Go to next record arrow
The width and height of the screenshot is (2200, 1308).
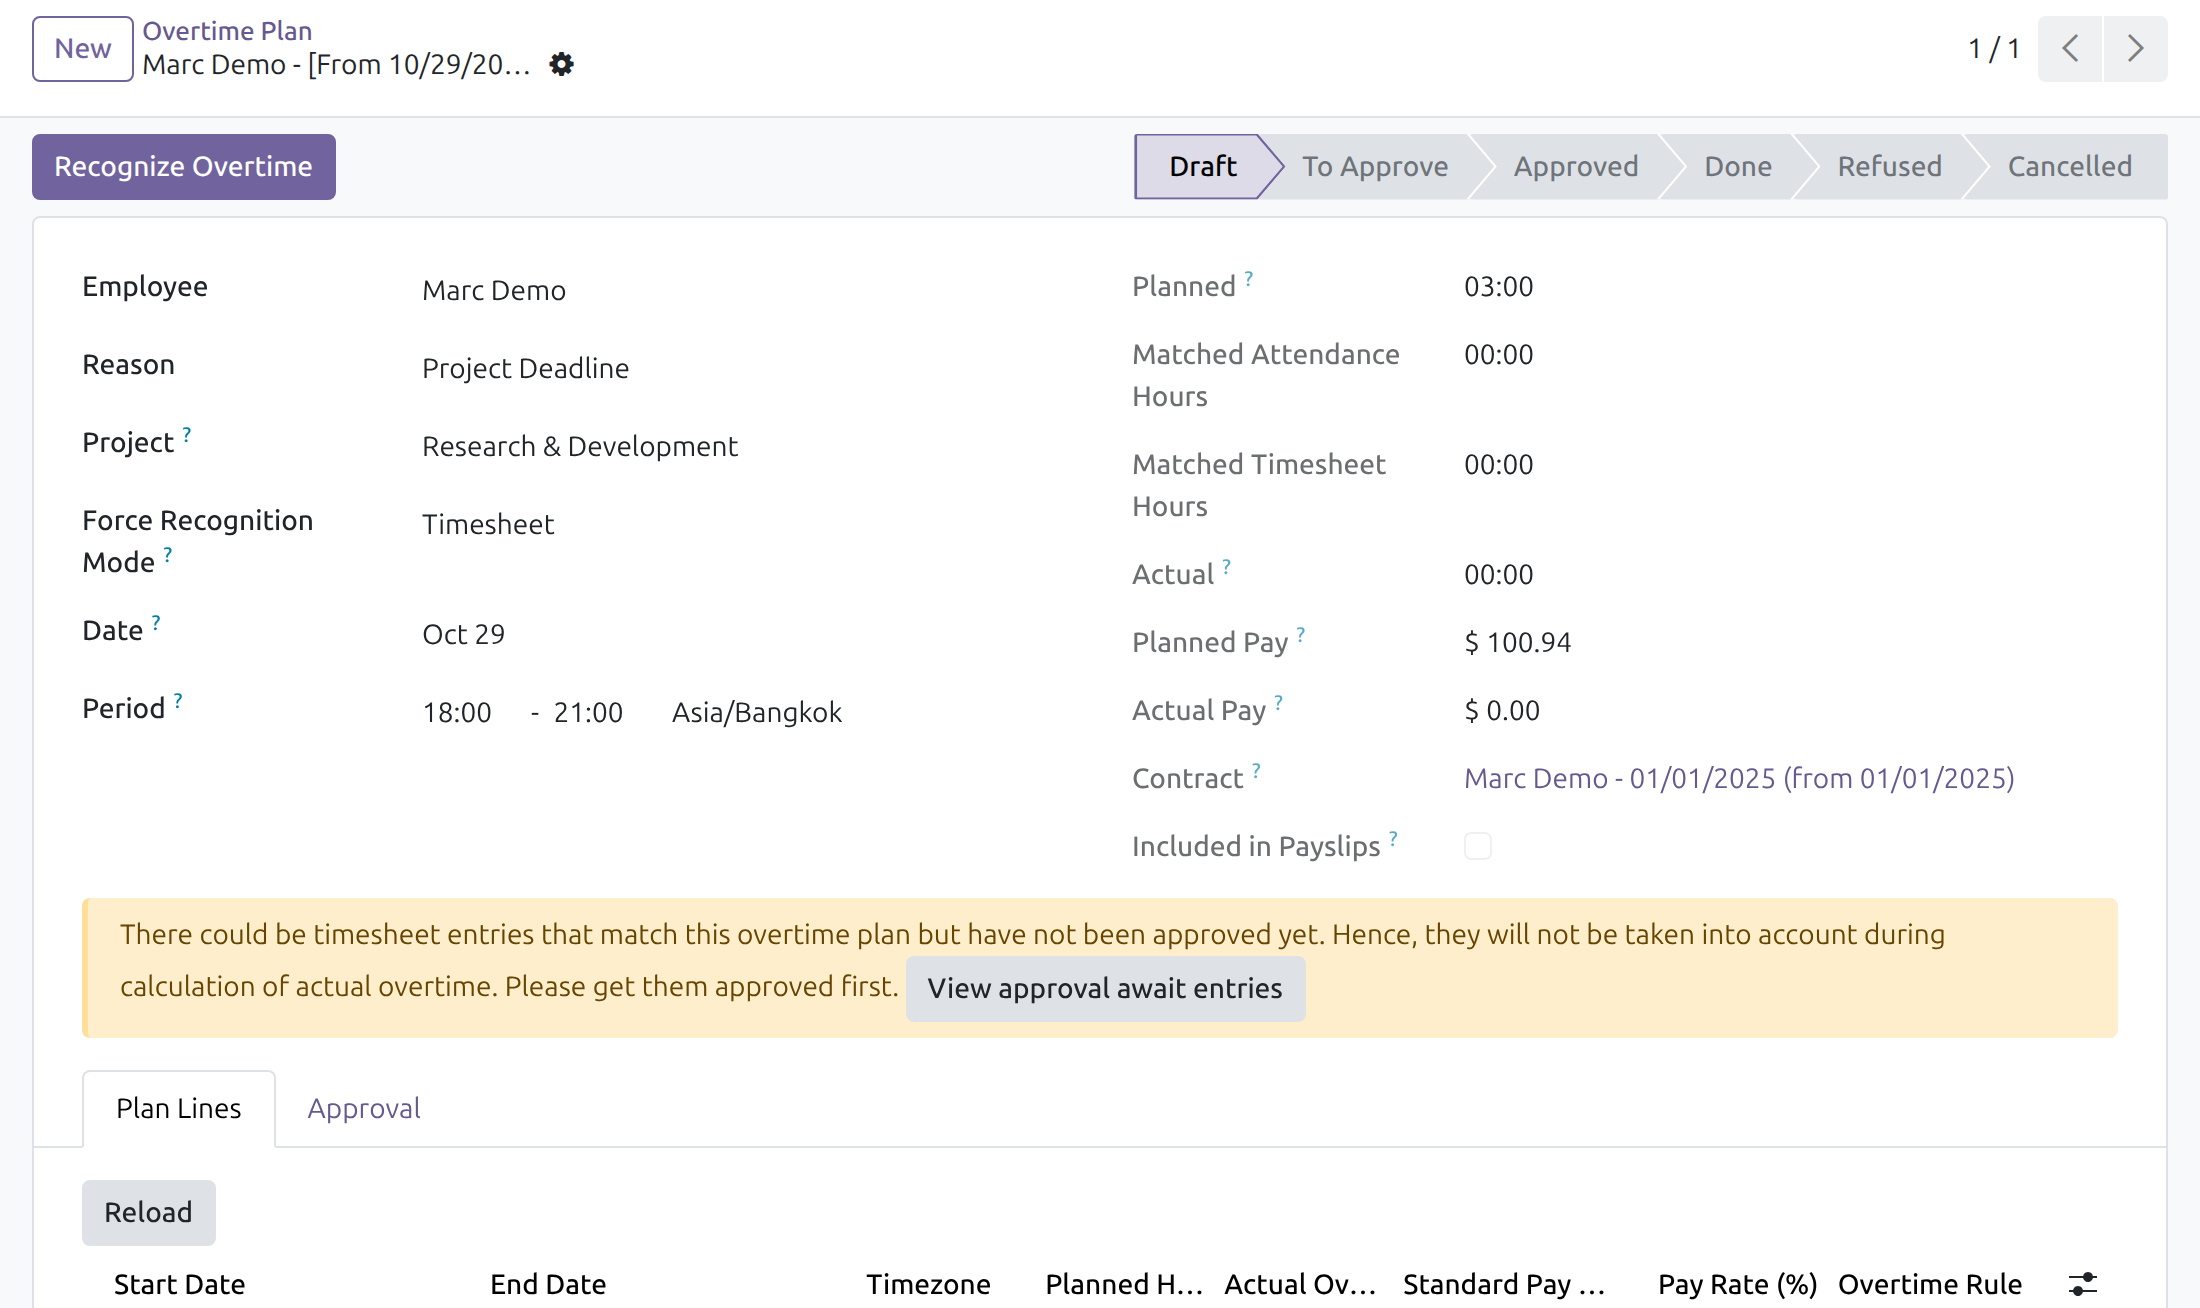pos(2135,49)
